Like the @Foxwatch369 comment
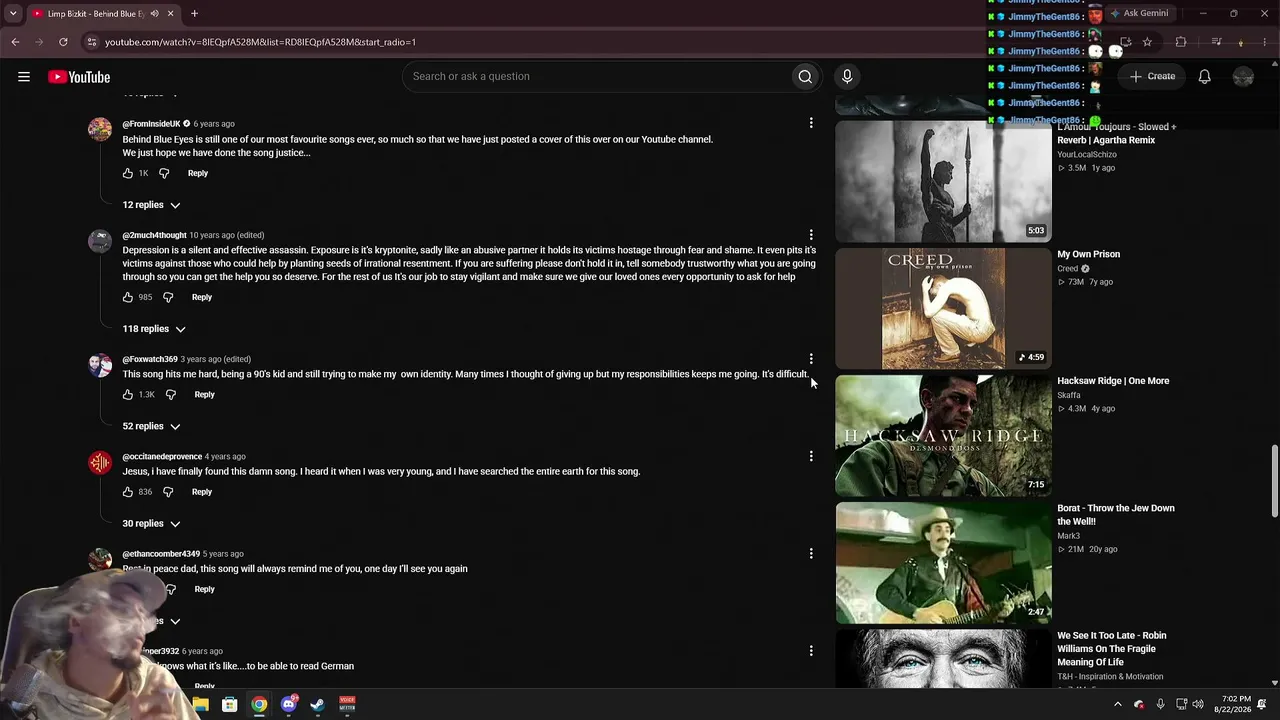This screenshot has width=1280, height=720. (x=128, y=394)
